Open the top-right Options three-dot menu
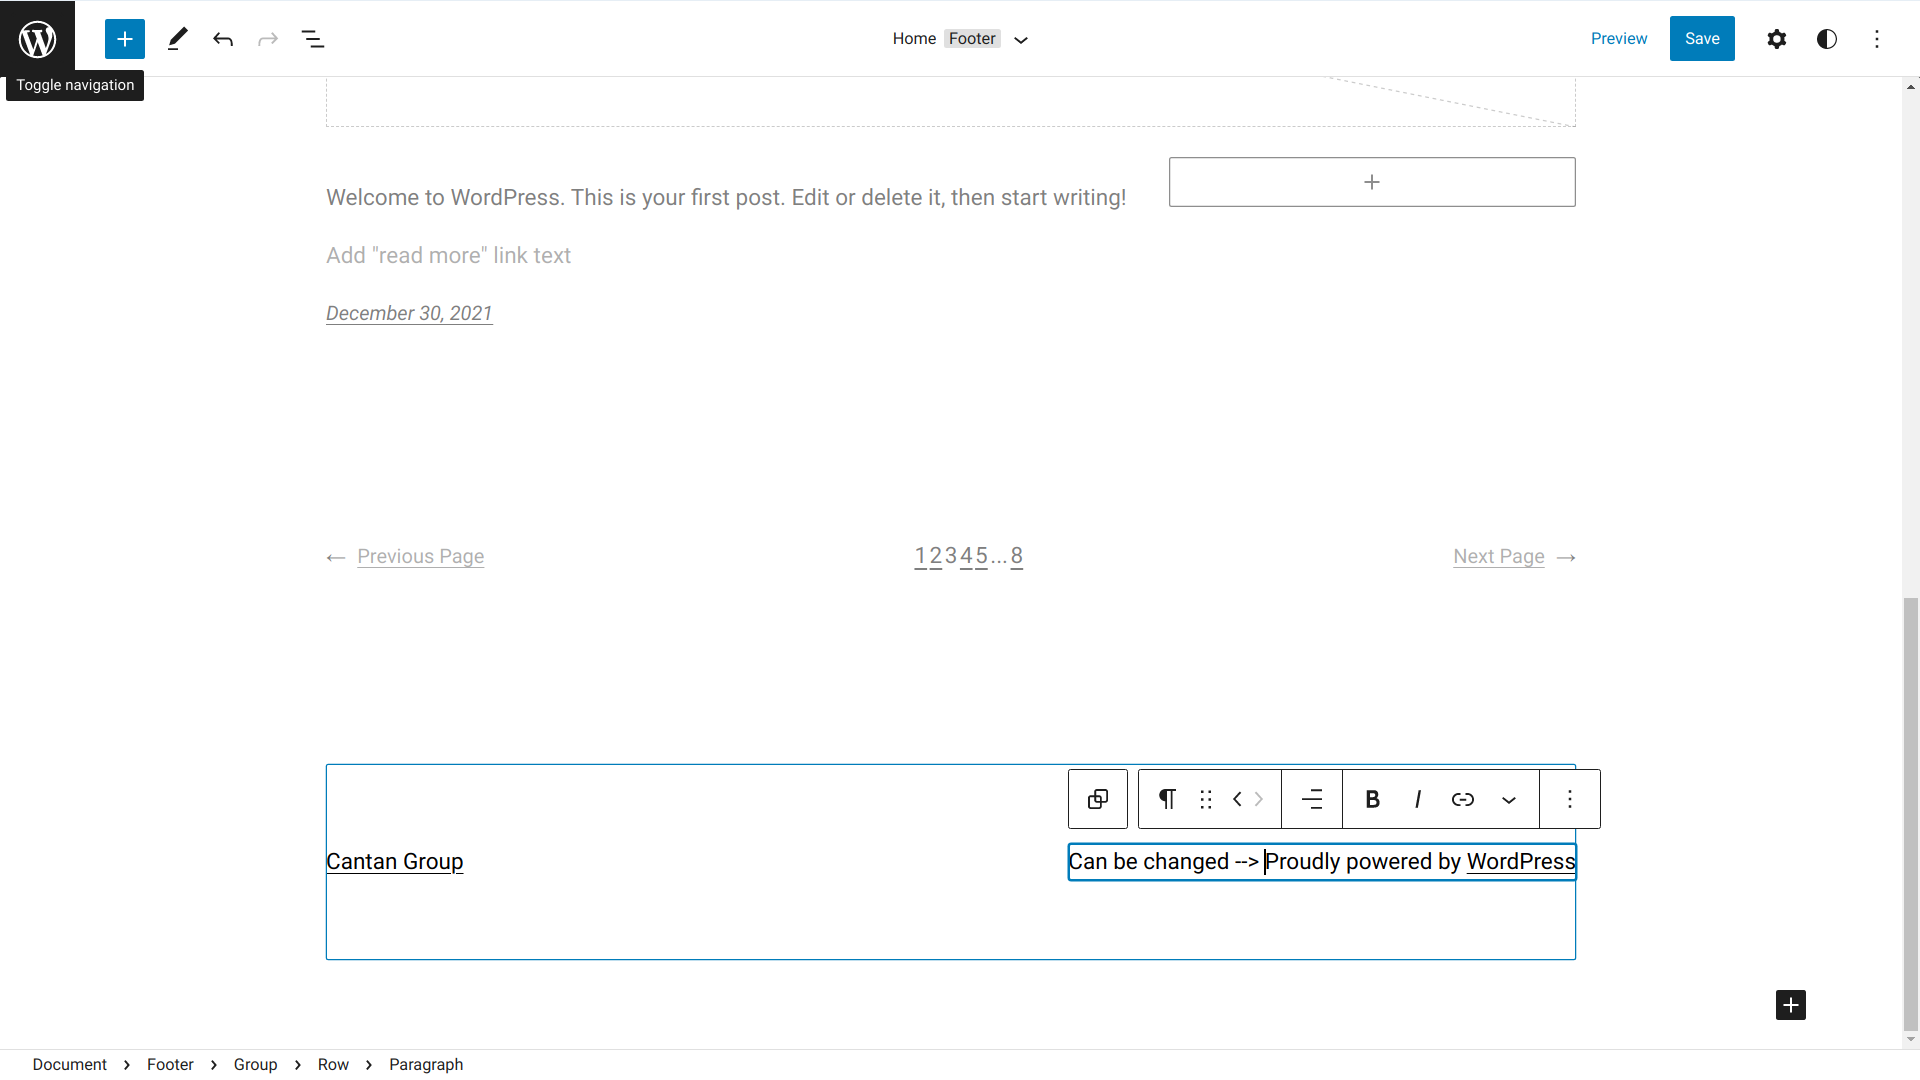The image size is (1920, 1080). (1876, 39)
